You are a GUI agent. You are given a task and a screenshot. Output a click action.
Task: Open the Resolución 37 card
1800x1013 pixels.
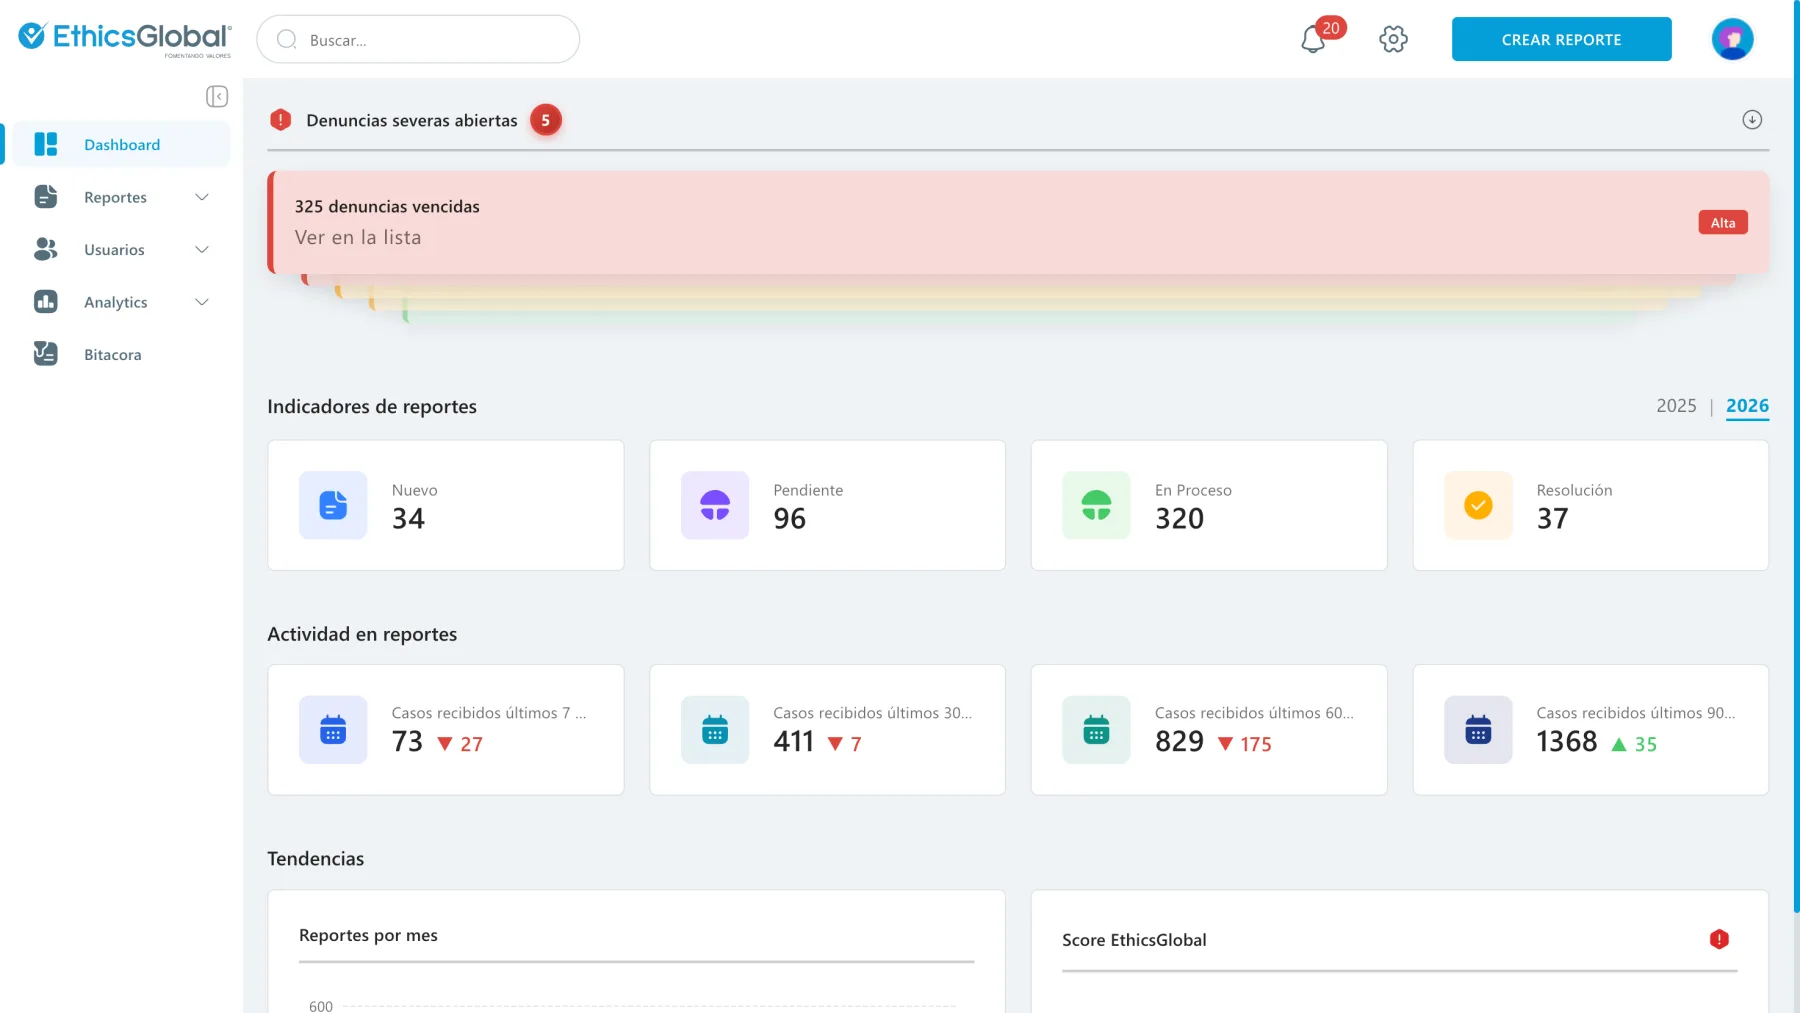coord(1590,505)
